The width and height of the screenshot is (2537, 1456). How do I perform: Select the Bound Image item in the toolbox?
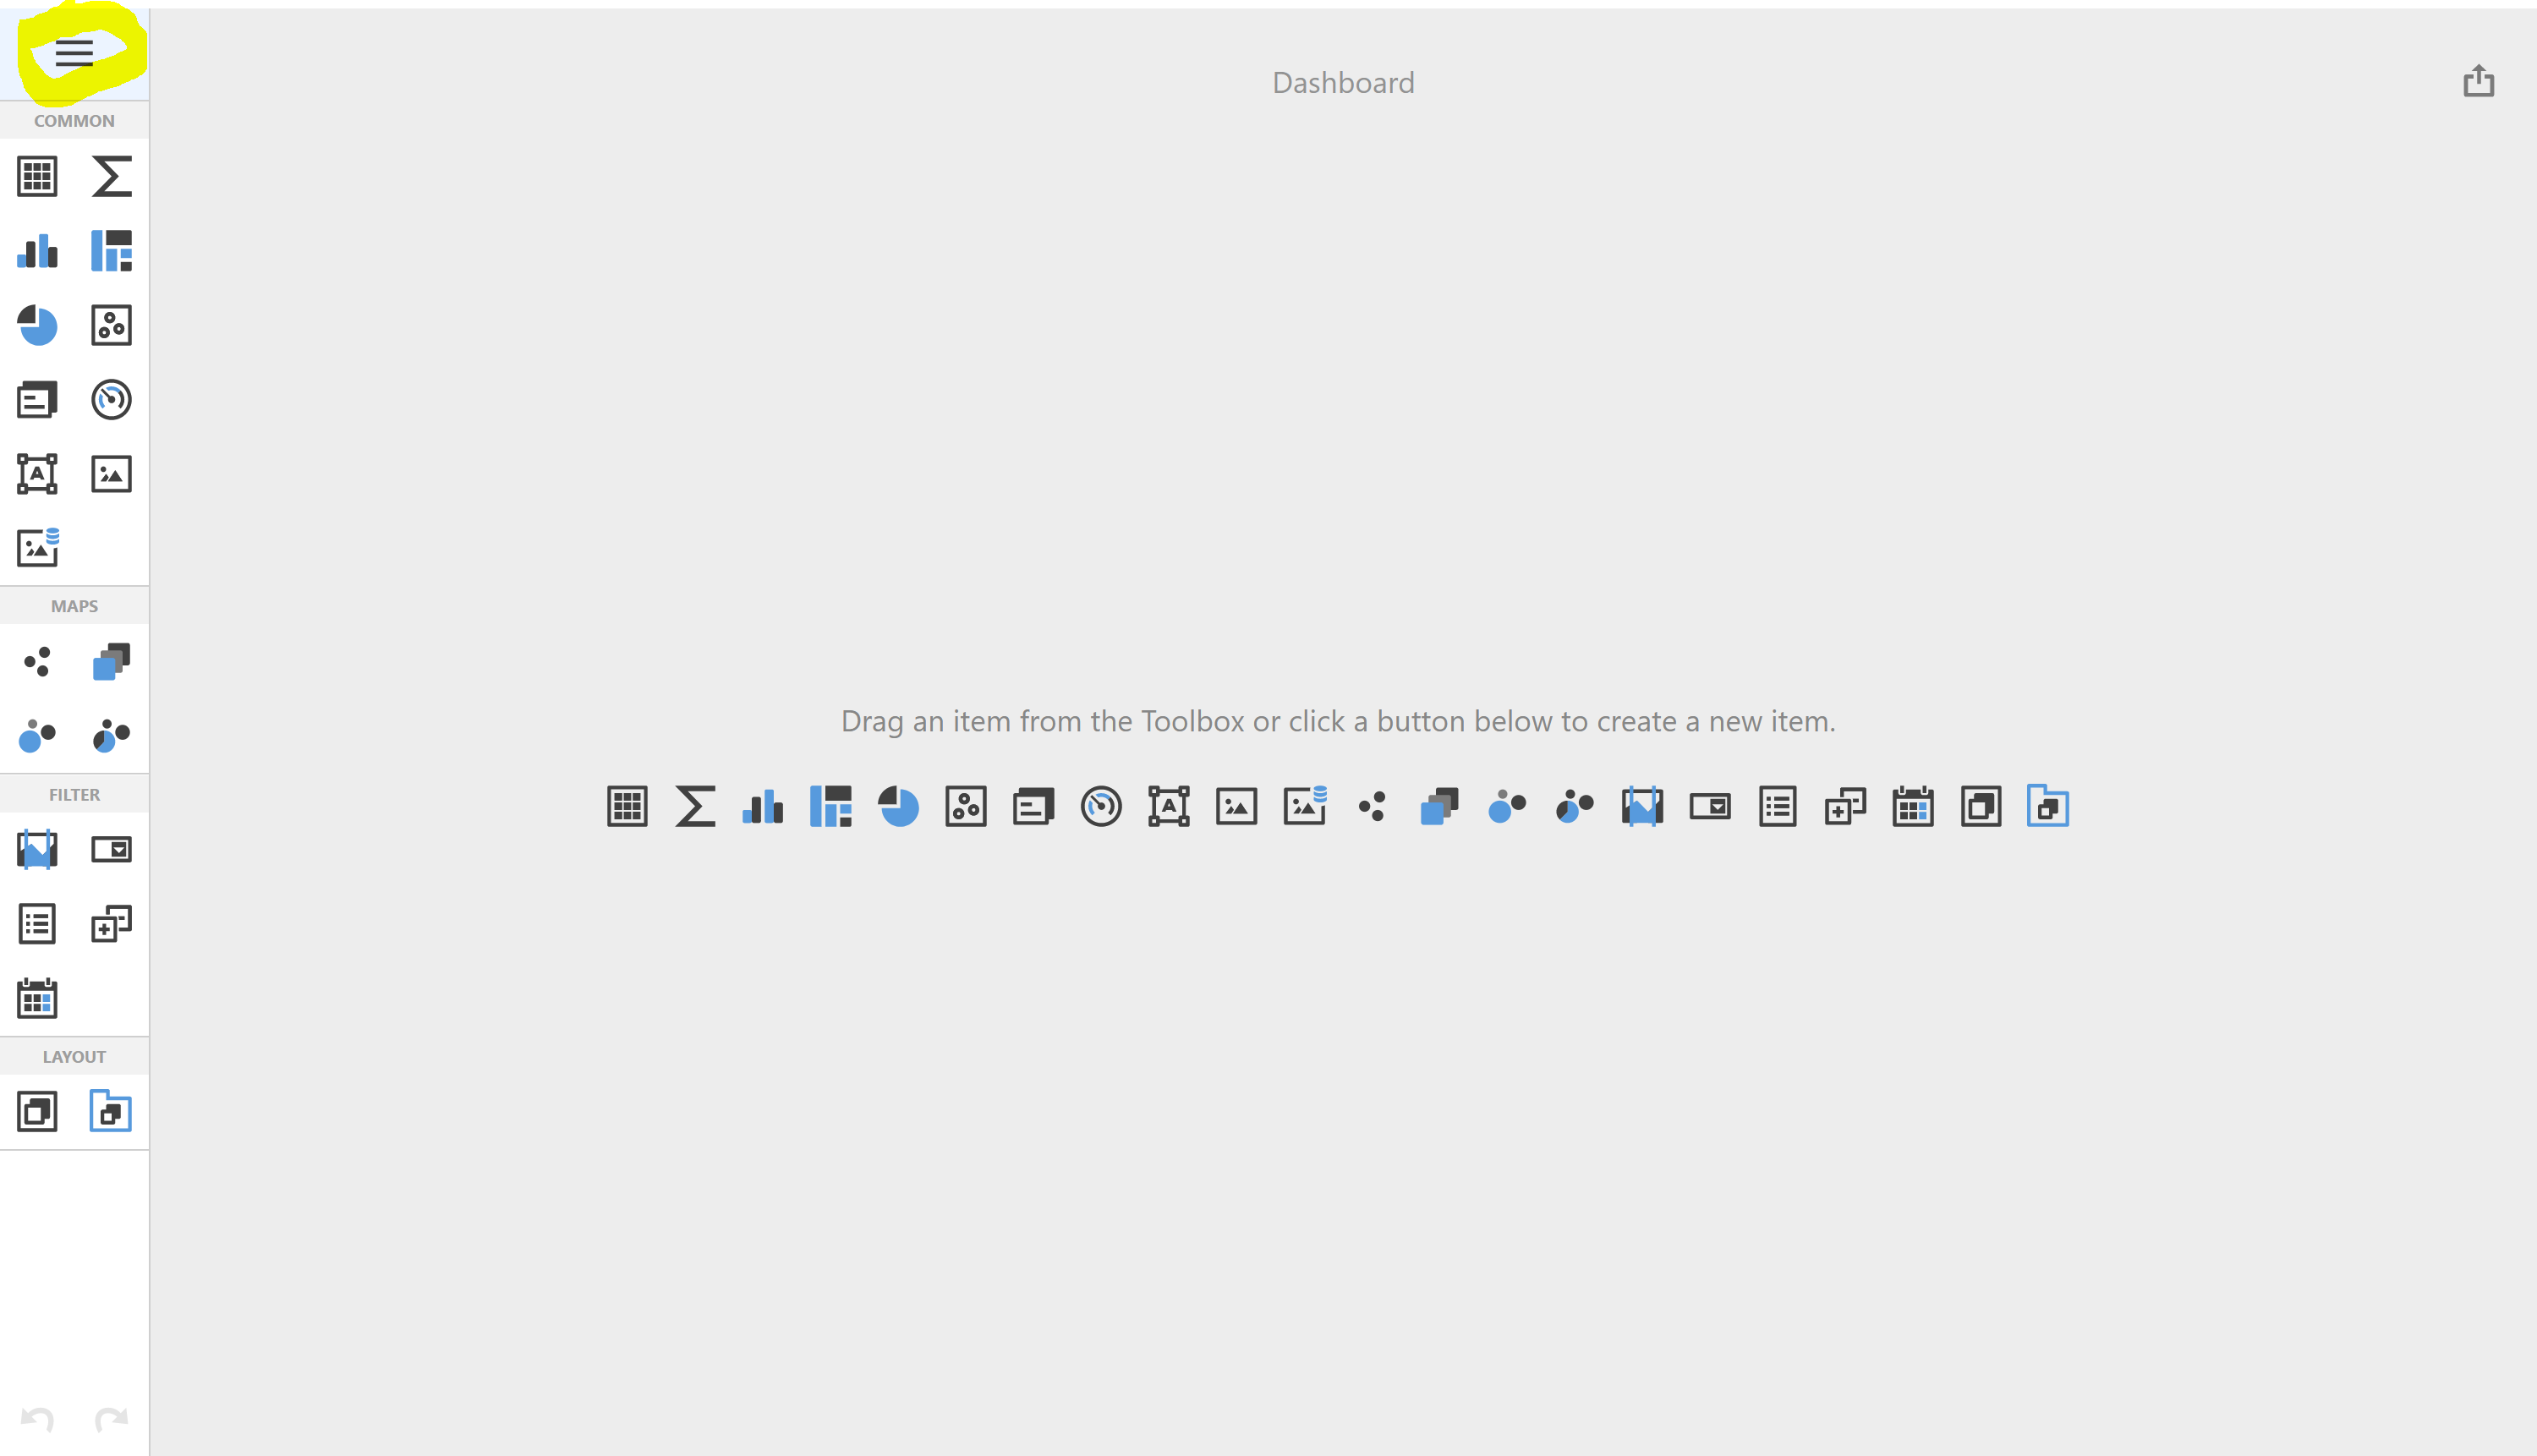[x=37, y=548]
